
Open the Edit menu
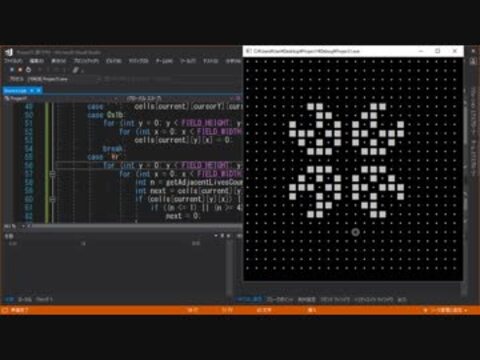point(37,61)
